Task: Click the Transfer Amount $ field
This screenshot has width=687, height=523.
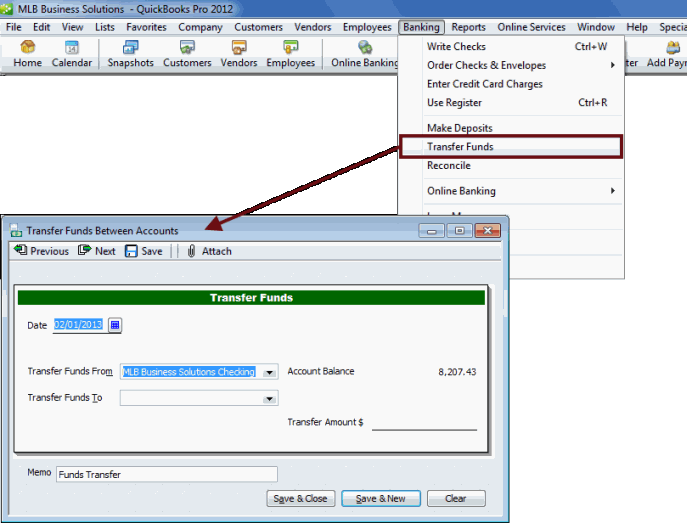Action: point(424,422)
